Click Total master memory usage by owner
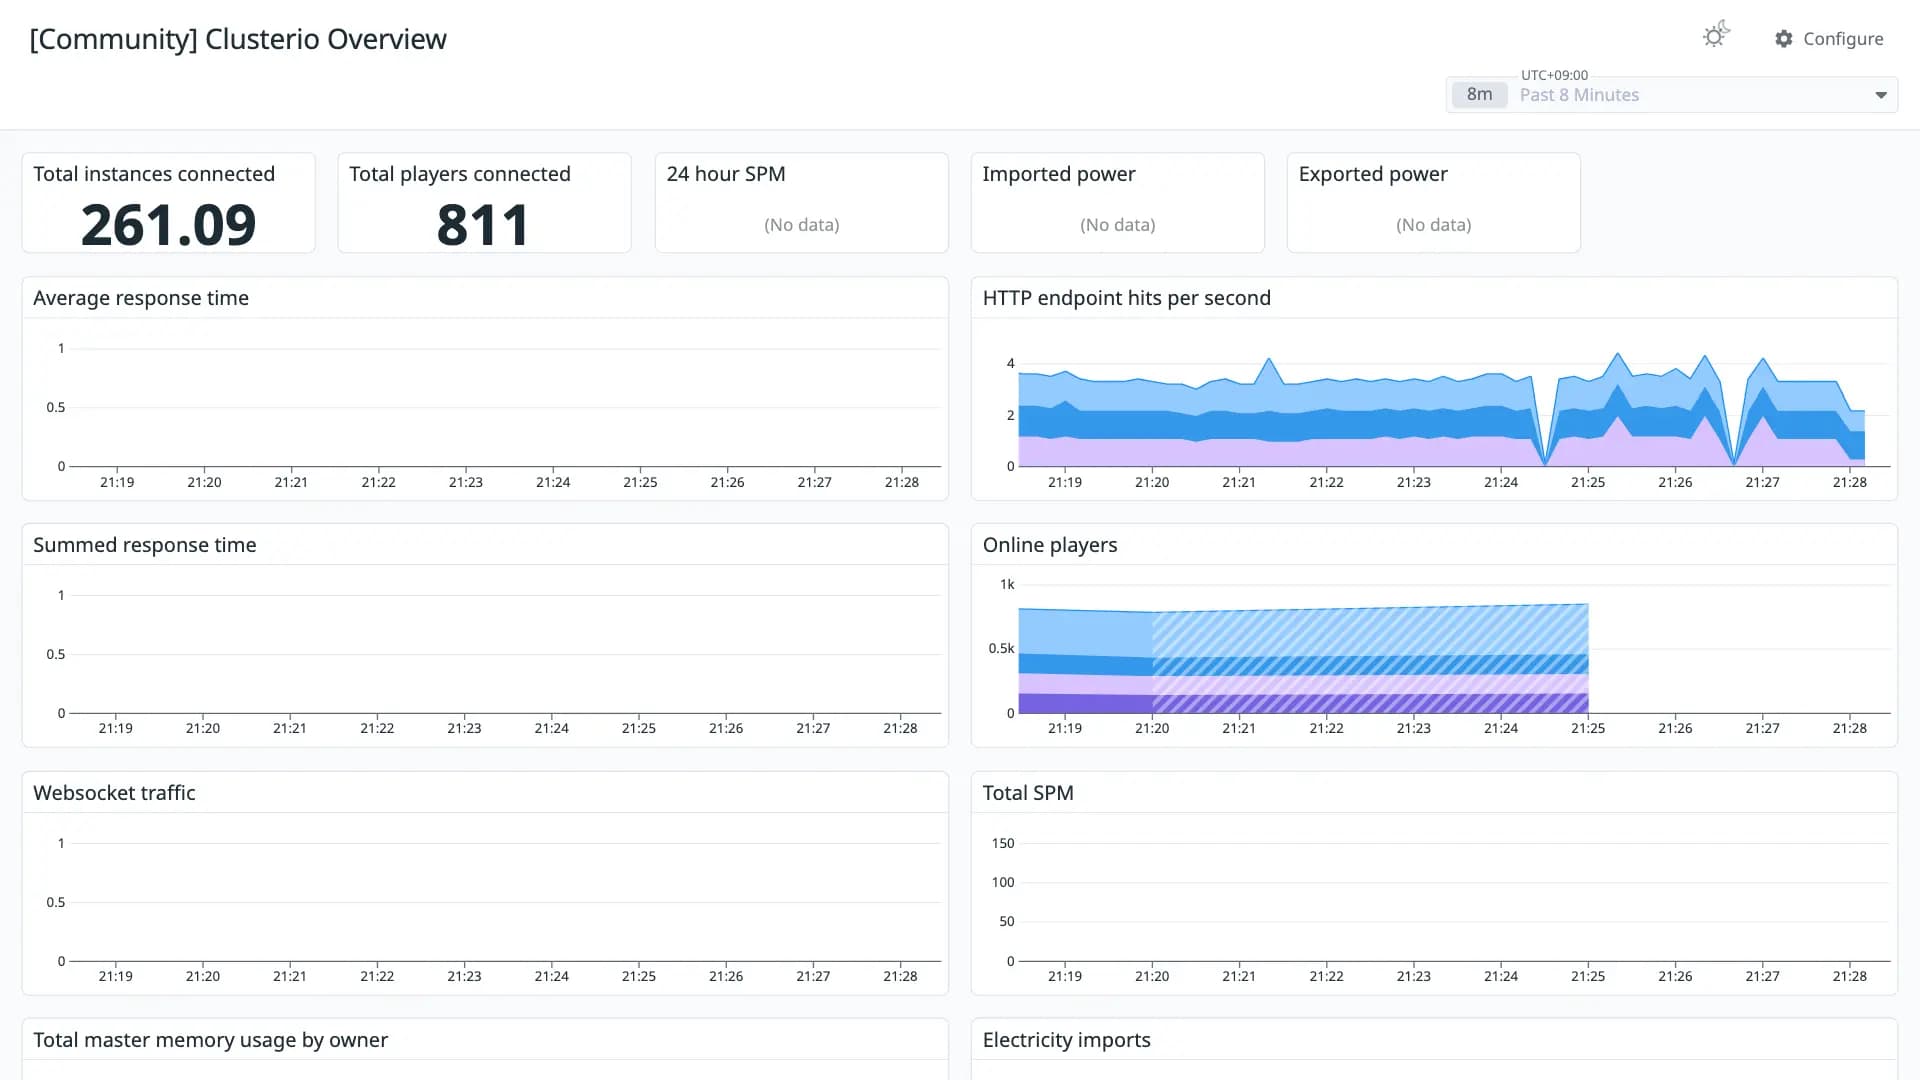Image resolution: width=1920 pixels, height=1080 pixels. click(x=211, y=1040)
